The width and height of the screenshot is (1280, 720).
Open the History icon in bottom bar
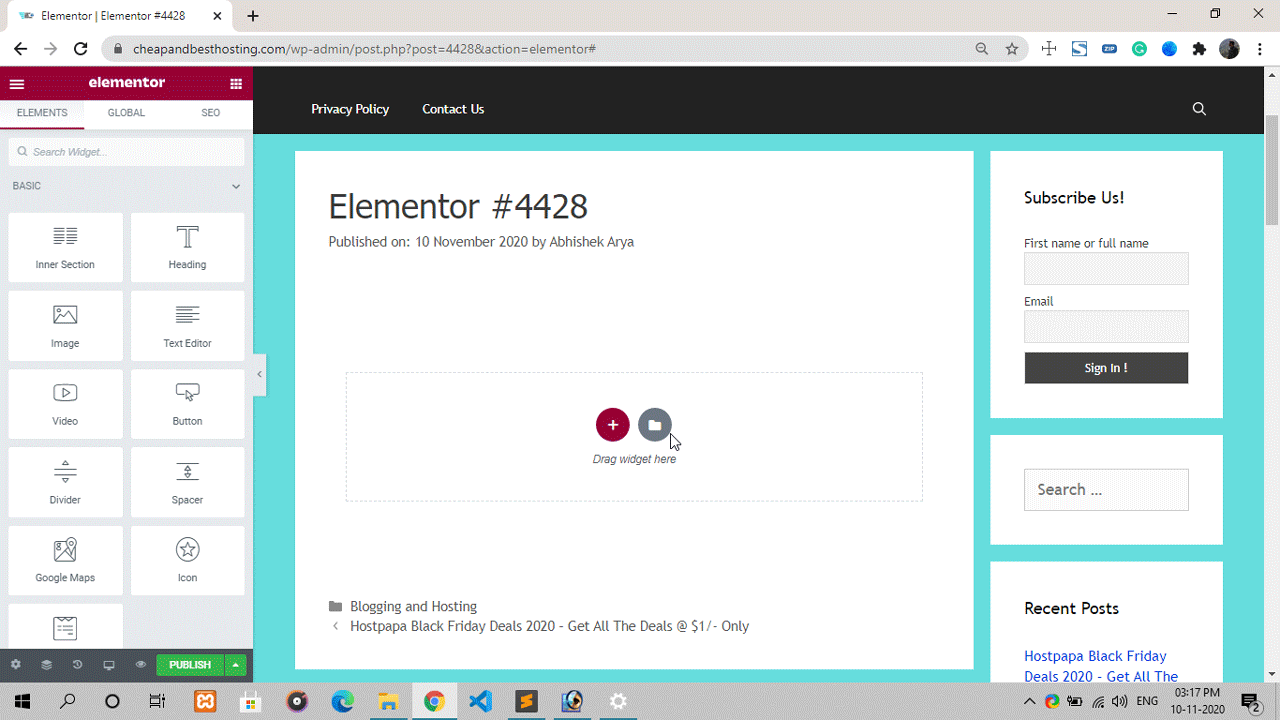(77, 665)
